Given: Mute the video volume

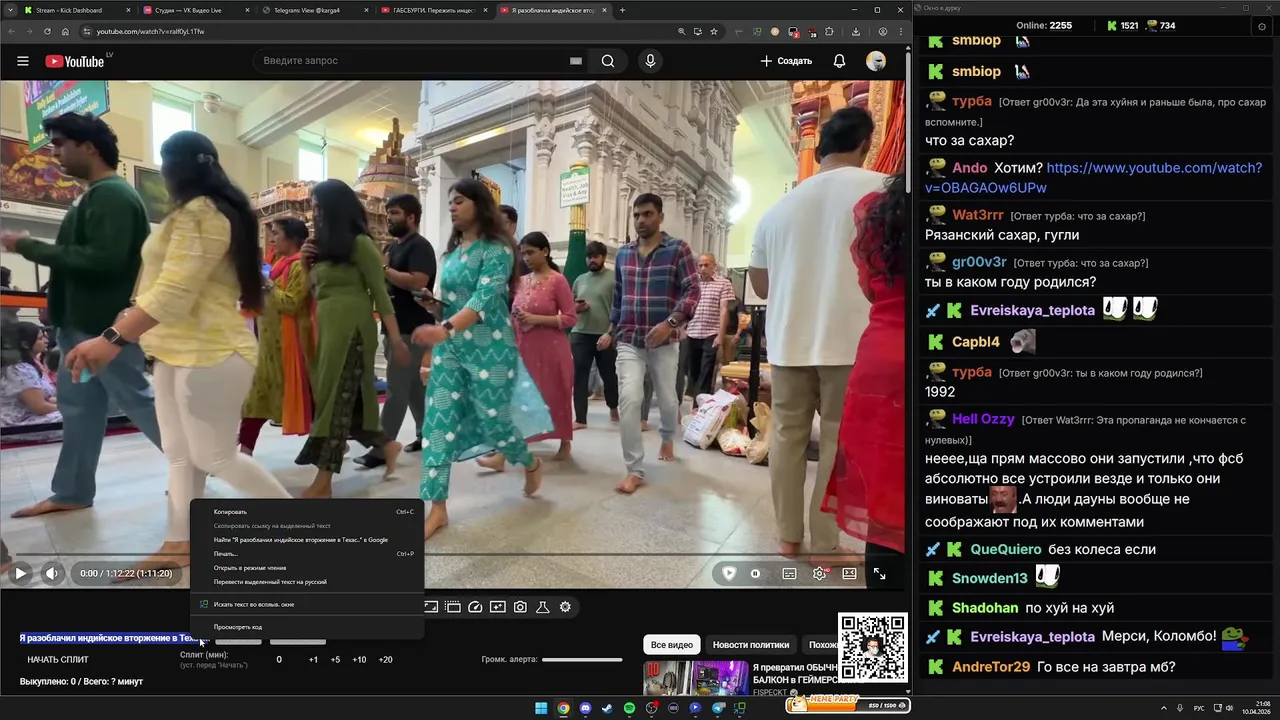Looking at the screenshot, I should [52, 573].
